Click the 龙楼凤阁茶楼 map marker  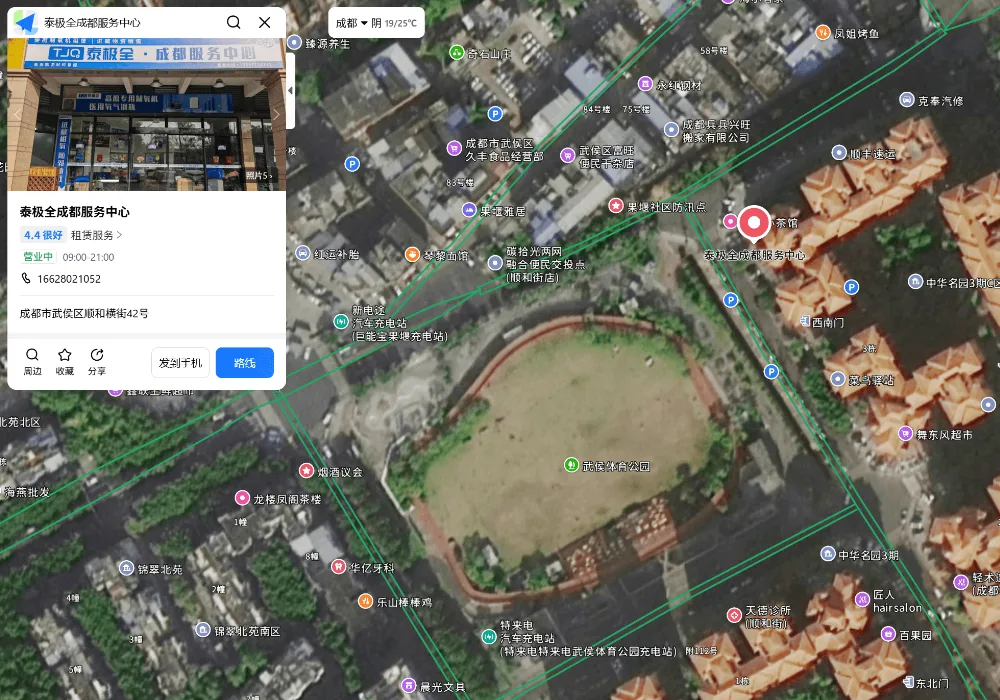[x=242, y=498]
